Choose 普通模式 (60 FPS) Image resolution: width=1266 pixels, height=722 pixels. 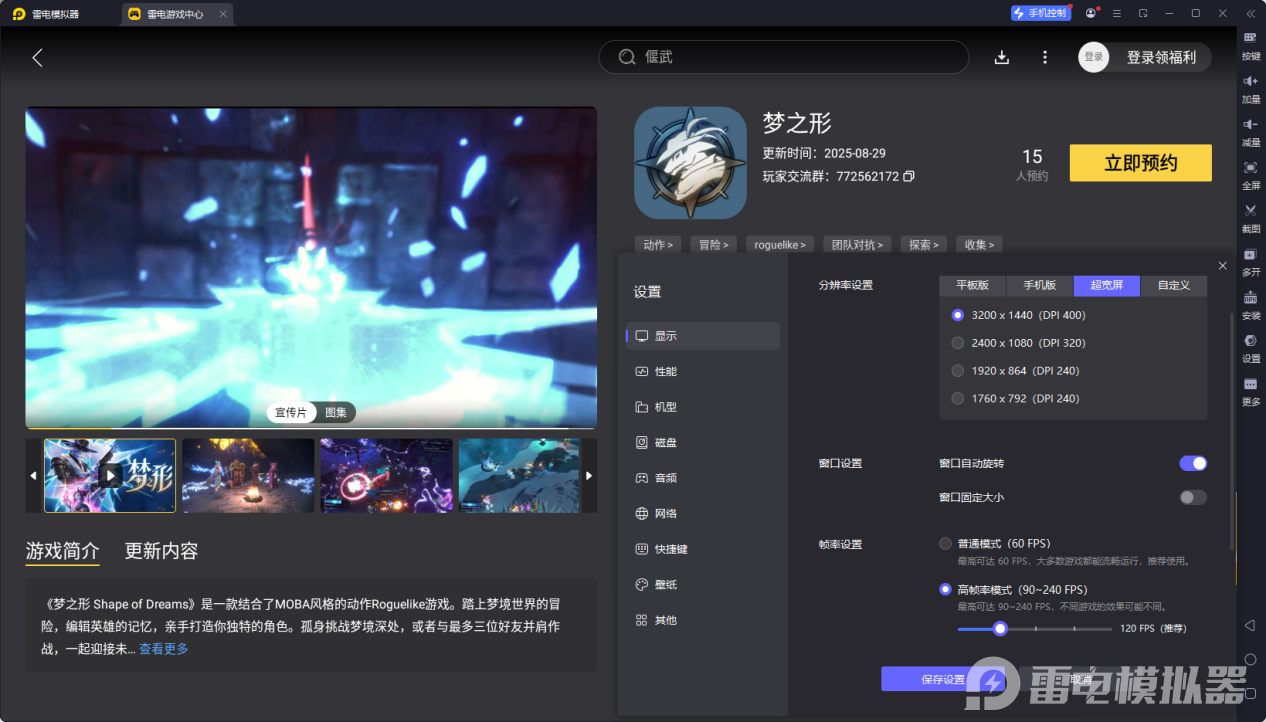pos(945,544)
